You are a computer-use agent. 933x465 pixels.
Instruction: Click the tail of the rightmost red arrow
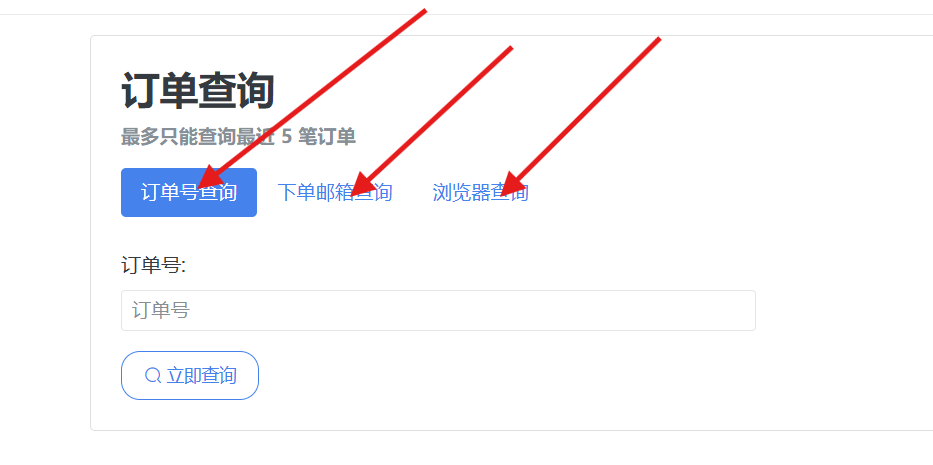point(657,40)
